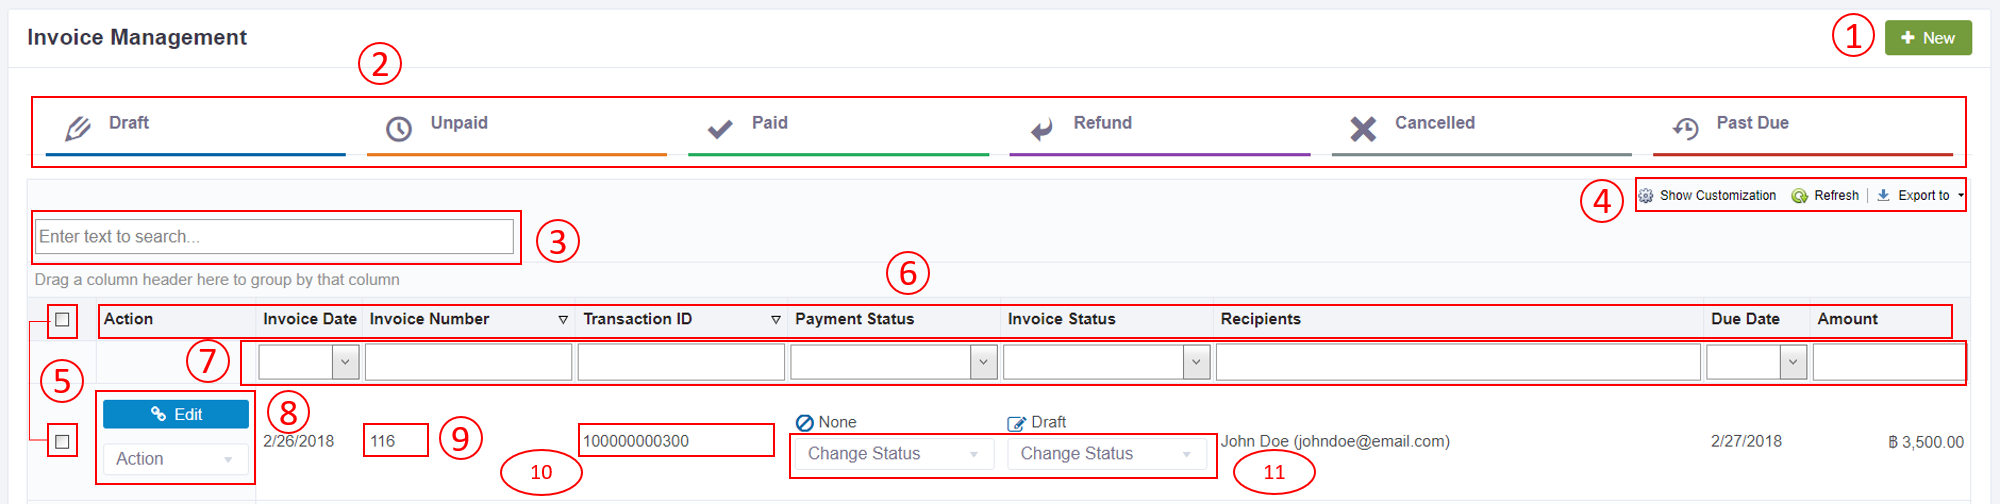Click the Enter text to search field
The height and width of the screenshot is (504, 2000).
coord(274,237)
